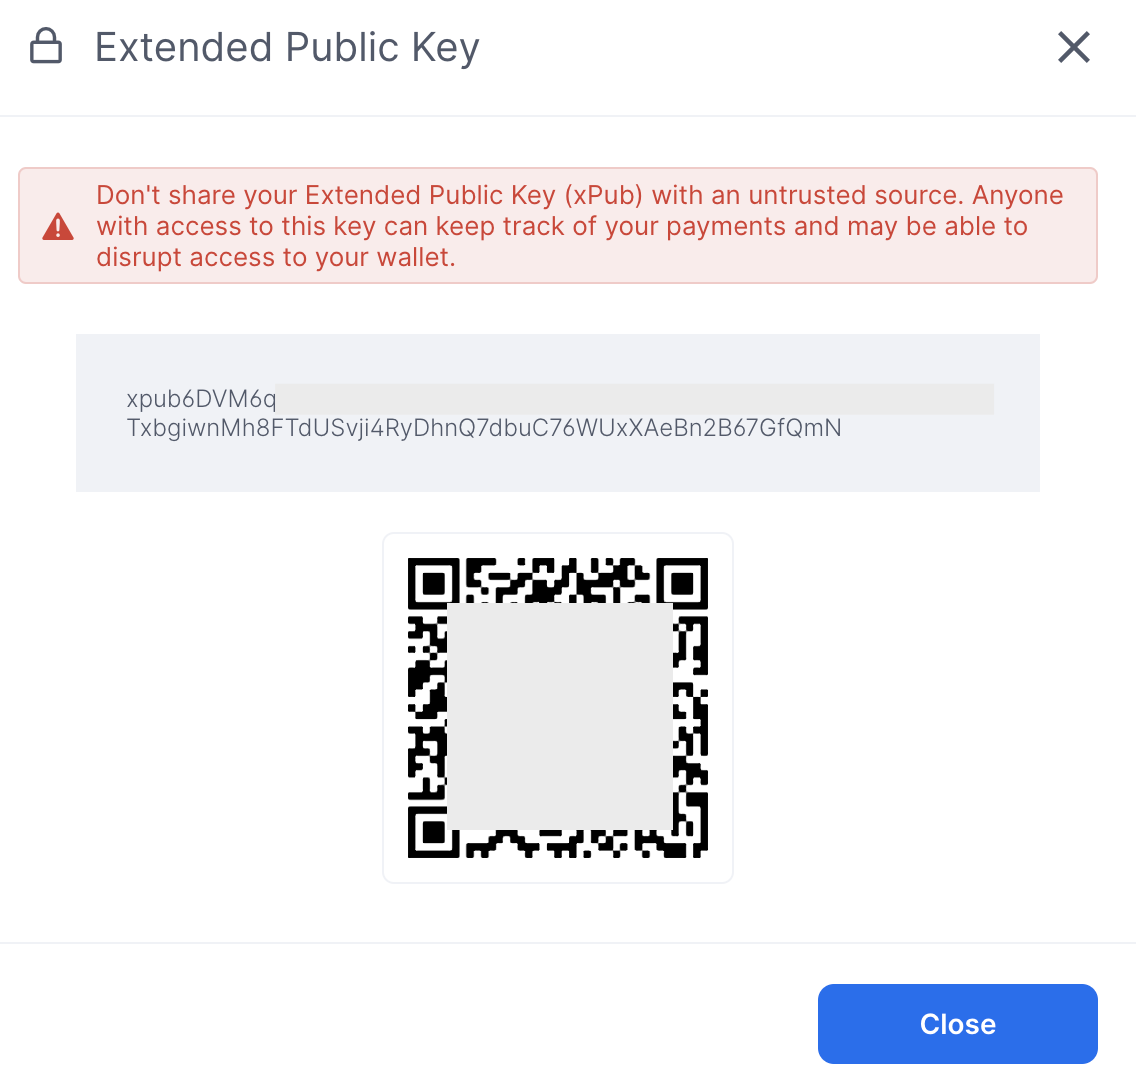Click the red xPub warning message text
The width and height of the screenshot is (1136, 1082).
[580, 226]
